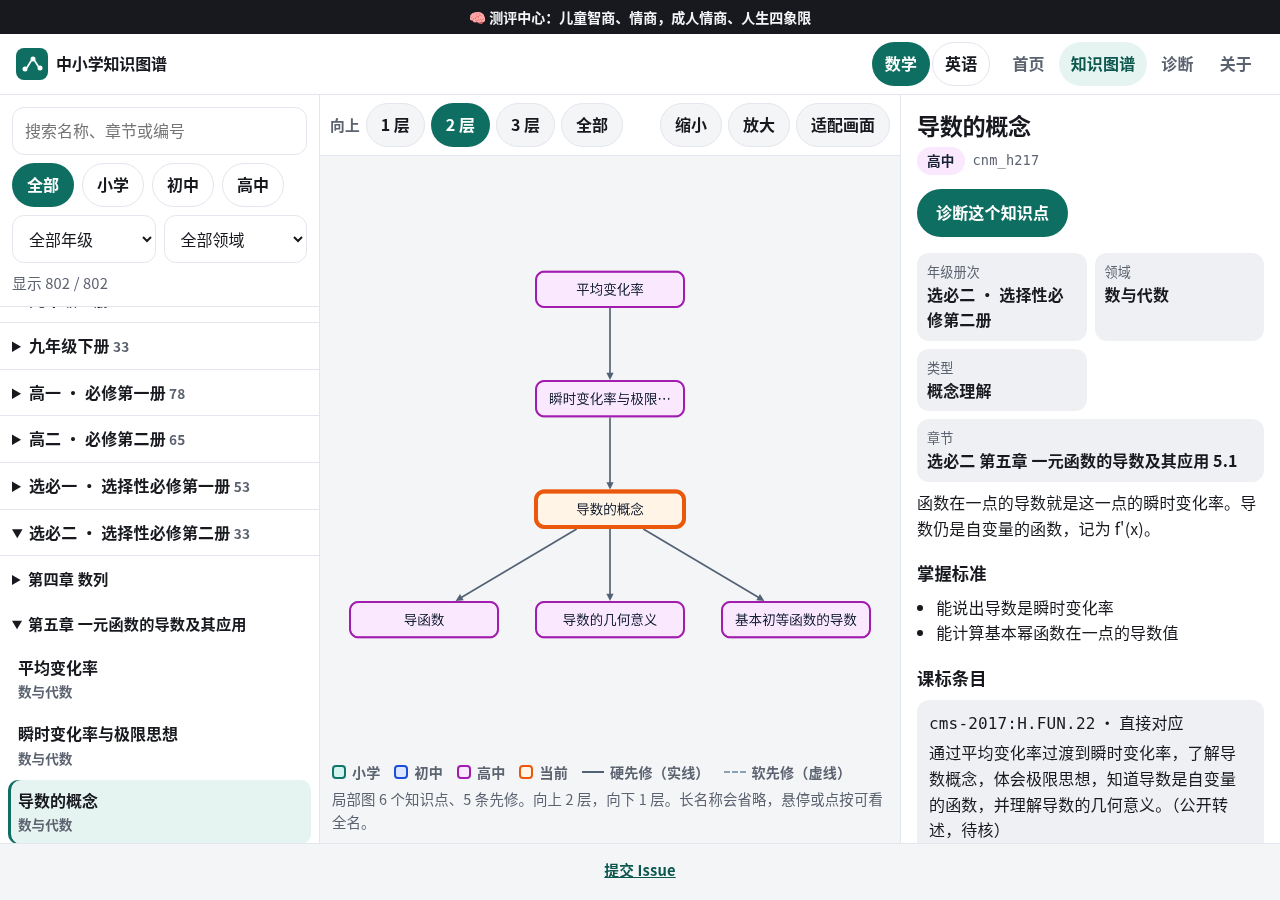1280x900 pixels.
Task: Click 缩小 to zoom out graph
Action: click(x=691, y=125)
